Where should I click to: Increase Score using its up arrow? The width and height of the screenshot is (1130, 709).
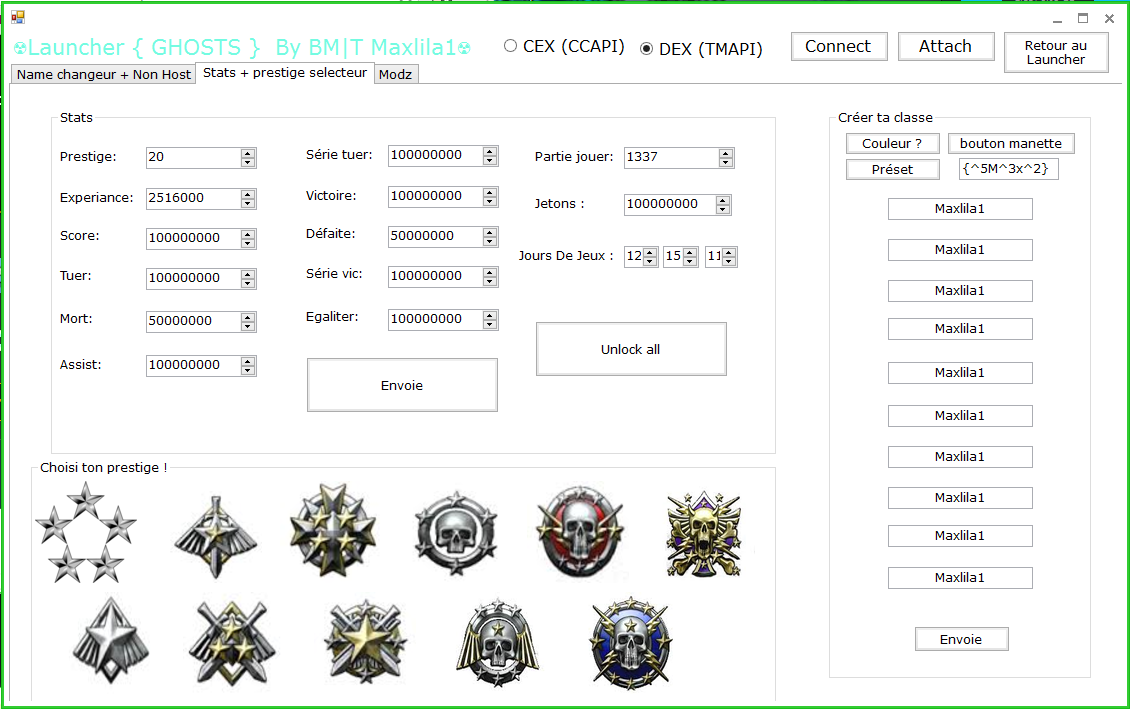[248, 233]
